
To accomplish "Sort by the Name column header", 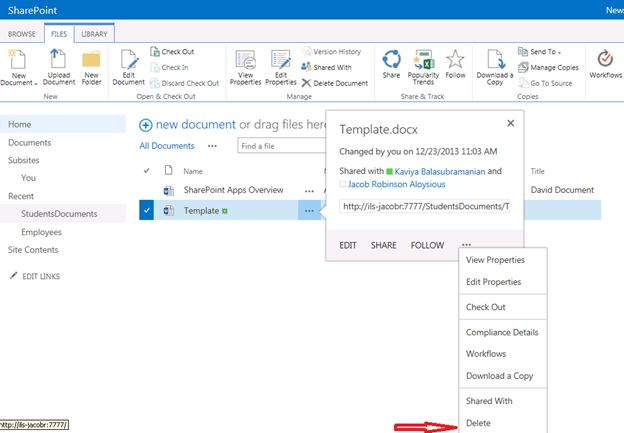I will point(193,172).
